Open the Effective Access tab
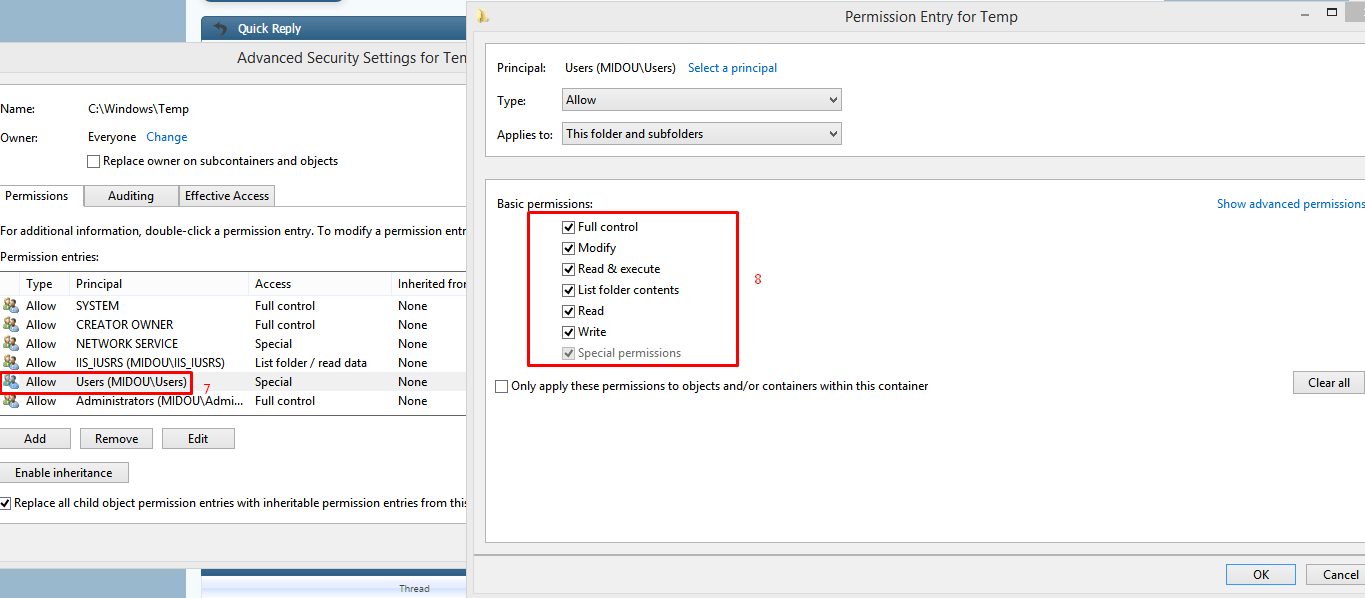This screenshot has width=1365, height=598. click(227, 196)
